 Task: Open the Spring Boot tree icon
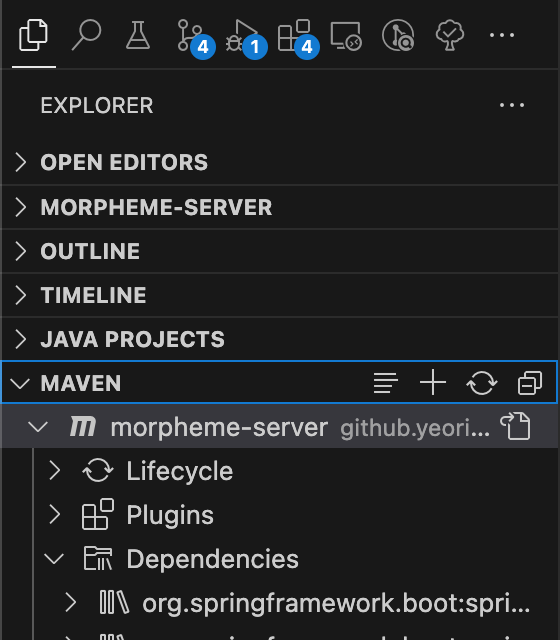450,36
